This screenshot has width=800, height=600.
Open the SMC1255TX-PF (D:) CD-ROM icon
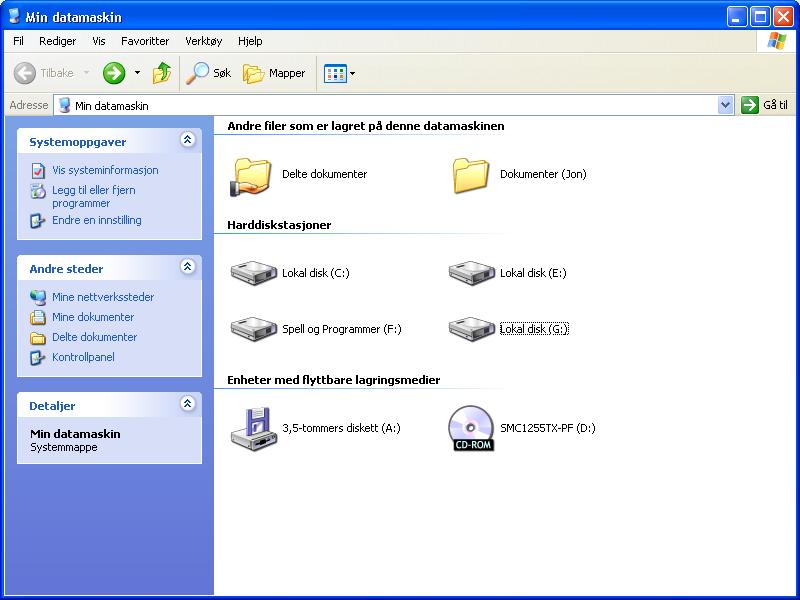[471, 428]
